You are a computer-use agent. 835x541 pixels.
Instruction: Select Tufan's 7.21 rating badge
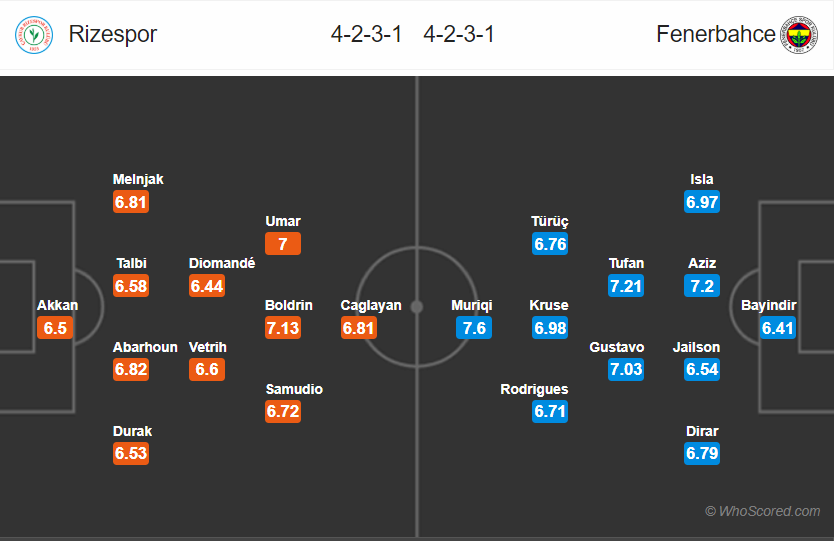626,286
